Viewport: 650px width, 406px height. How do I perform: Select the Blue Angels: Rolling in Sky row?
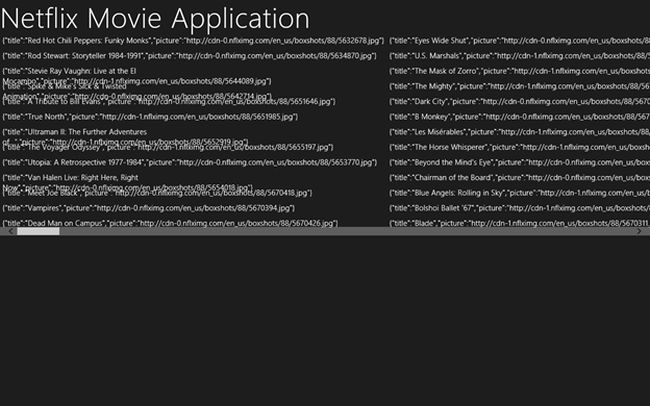pyautogui.click(x=519, y=193)
